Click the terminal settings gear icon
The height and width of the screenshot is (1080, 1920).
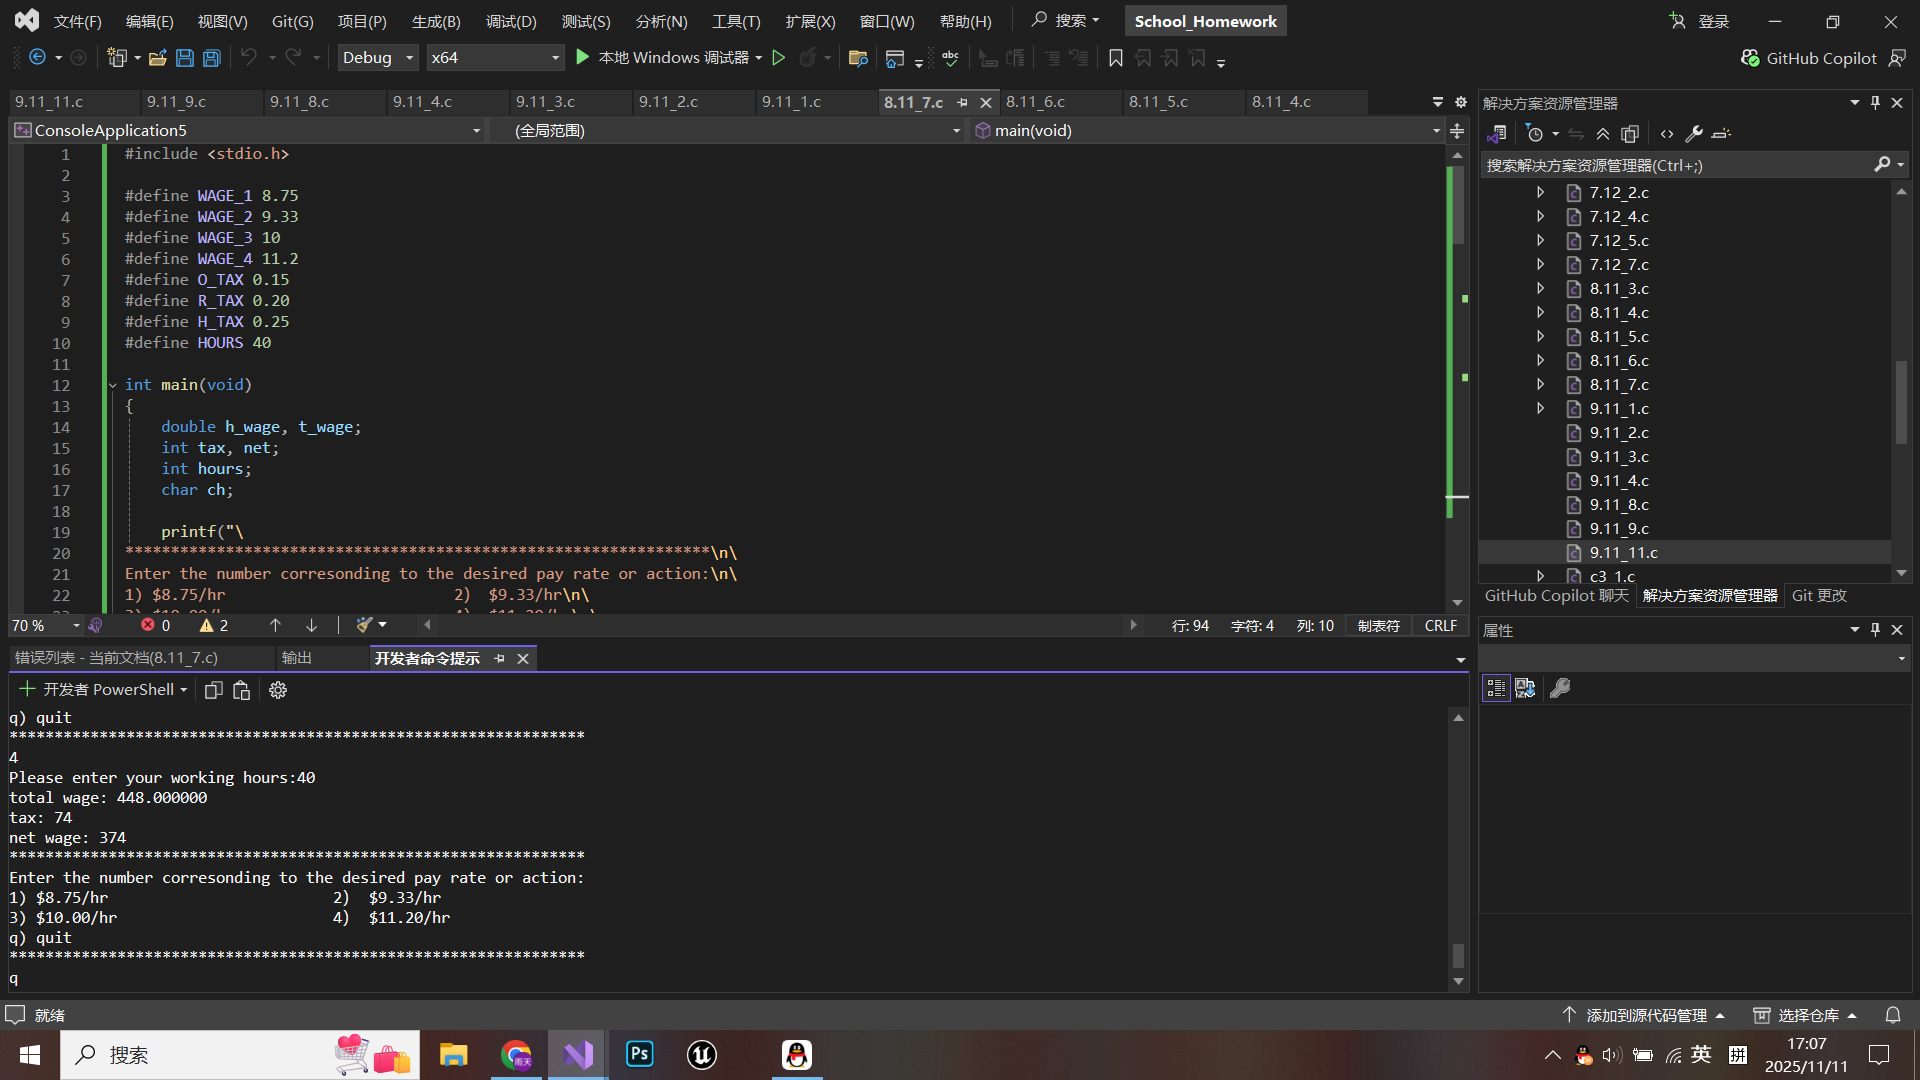pyautogui.click(x=278, y=690)
